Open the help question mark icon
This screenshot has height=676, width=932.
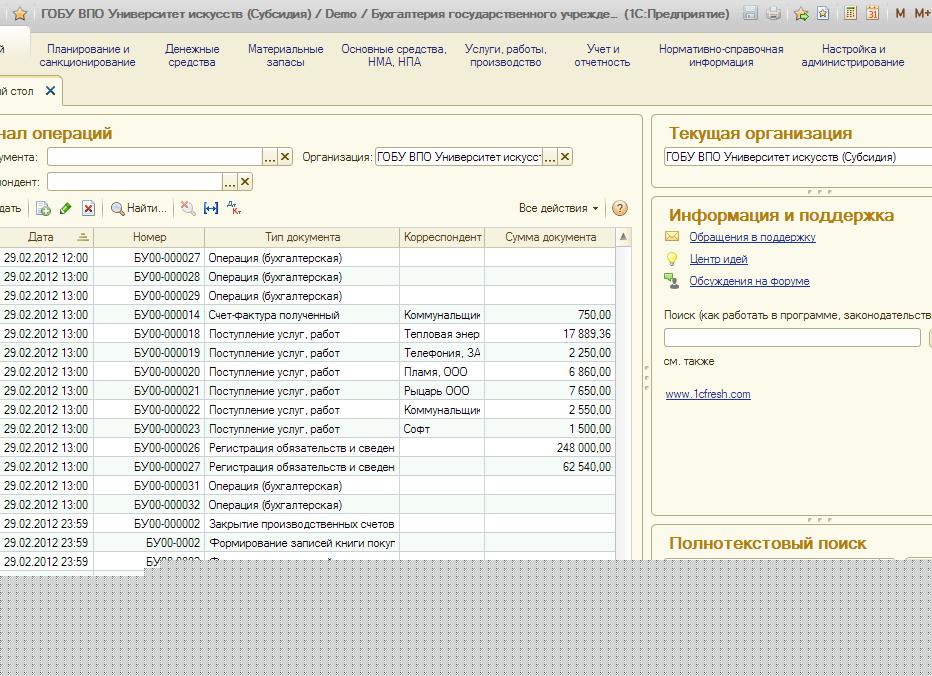coord(619,208)
